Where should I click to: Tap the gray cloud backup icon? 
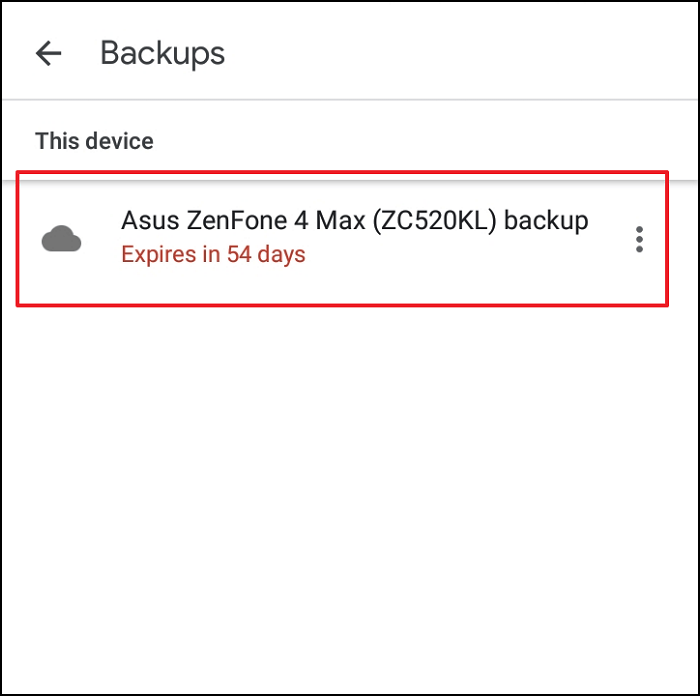tap(62, 239)
